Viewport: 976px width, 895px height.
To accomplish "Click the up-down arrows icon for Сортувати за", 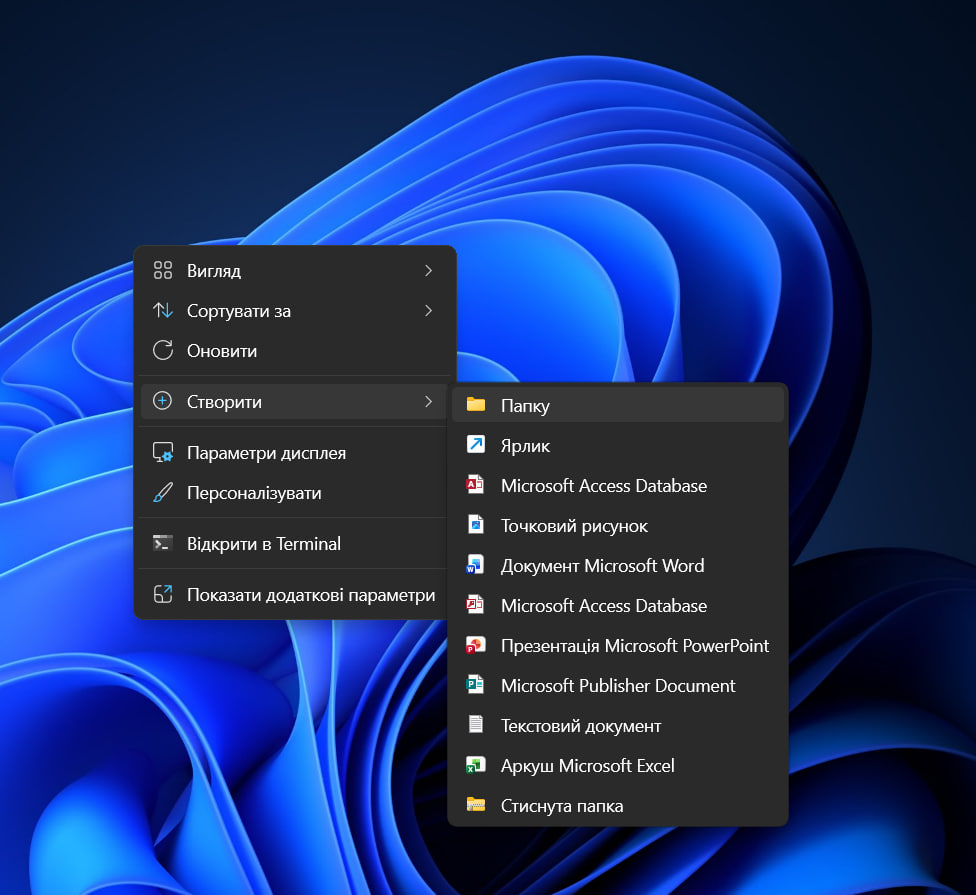I will click(162, 310).
